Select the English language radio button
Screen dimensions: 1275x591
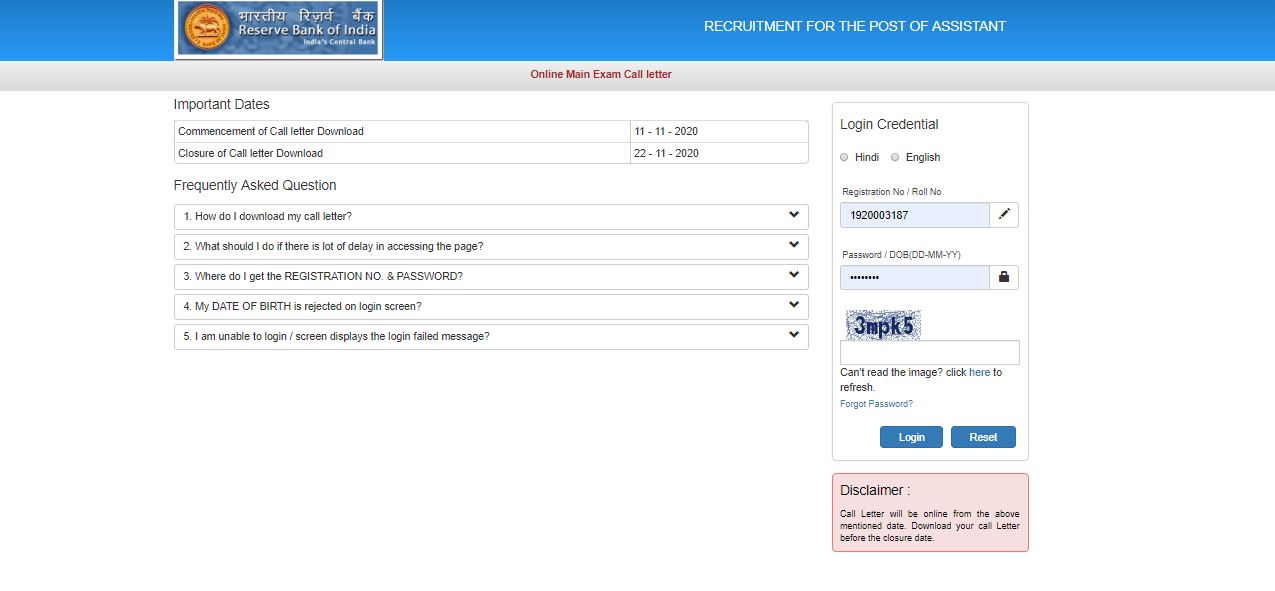click(x=895, y=157)
